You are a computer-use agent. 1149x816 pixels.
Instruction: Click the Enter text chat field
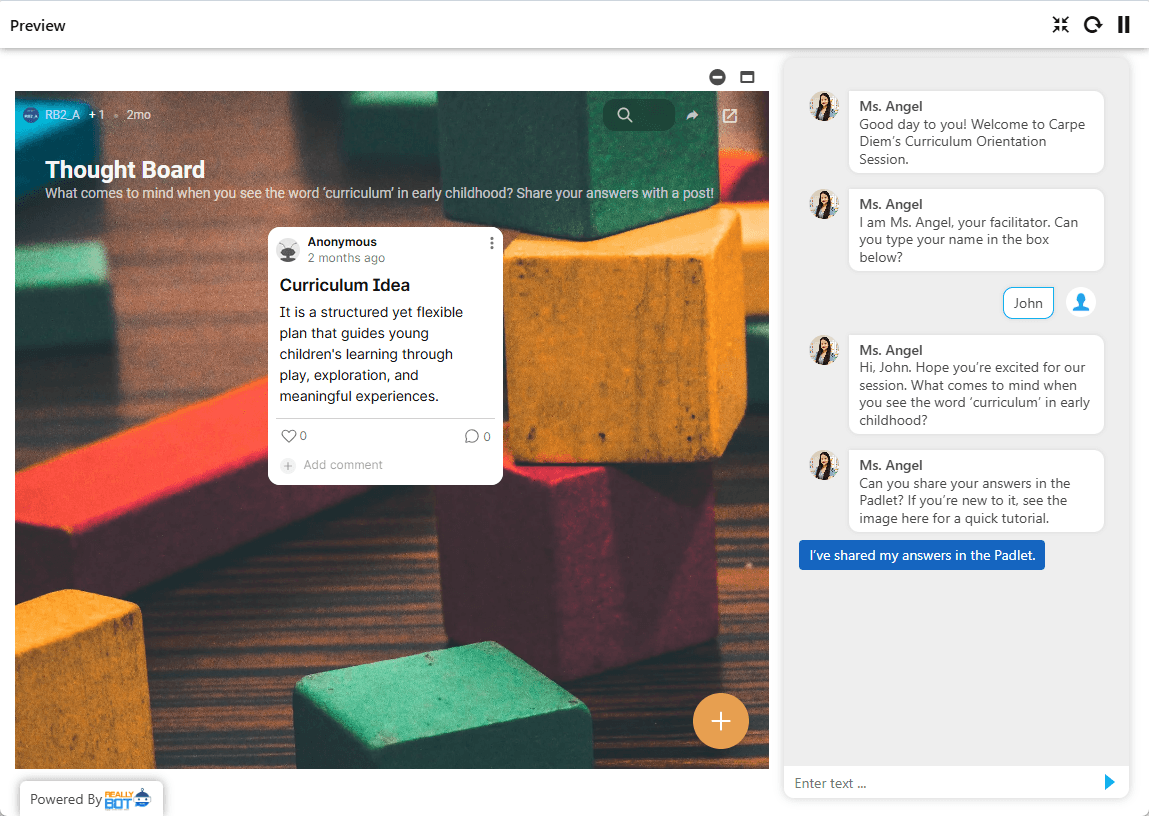click(x=940, y=783)
